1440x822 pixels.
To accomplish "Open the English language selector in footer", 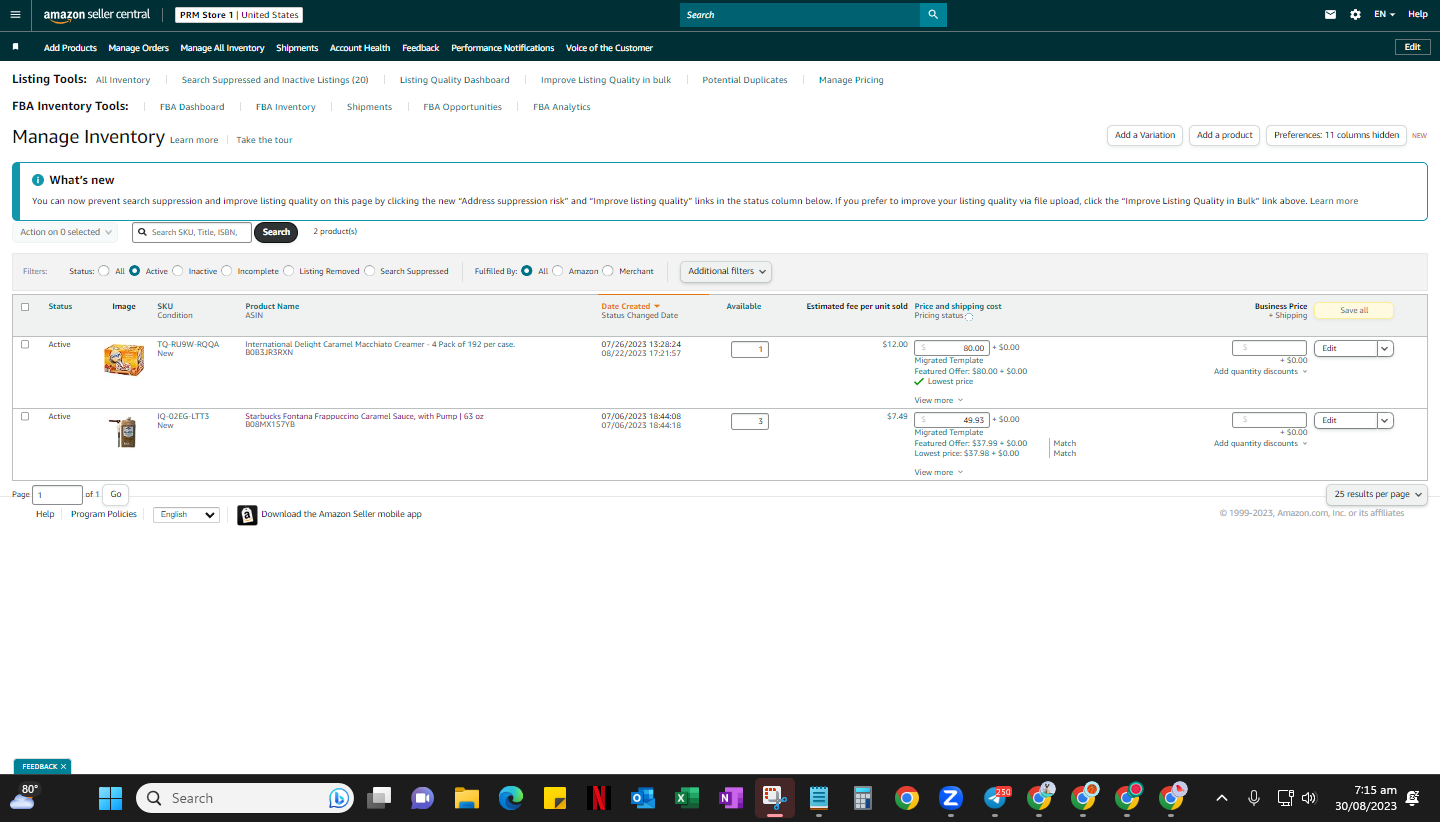I will coord(186,515).
